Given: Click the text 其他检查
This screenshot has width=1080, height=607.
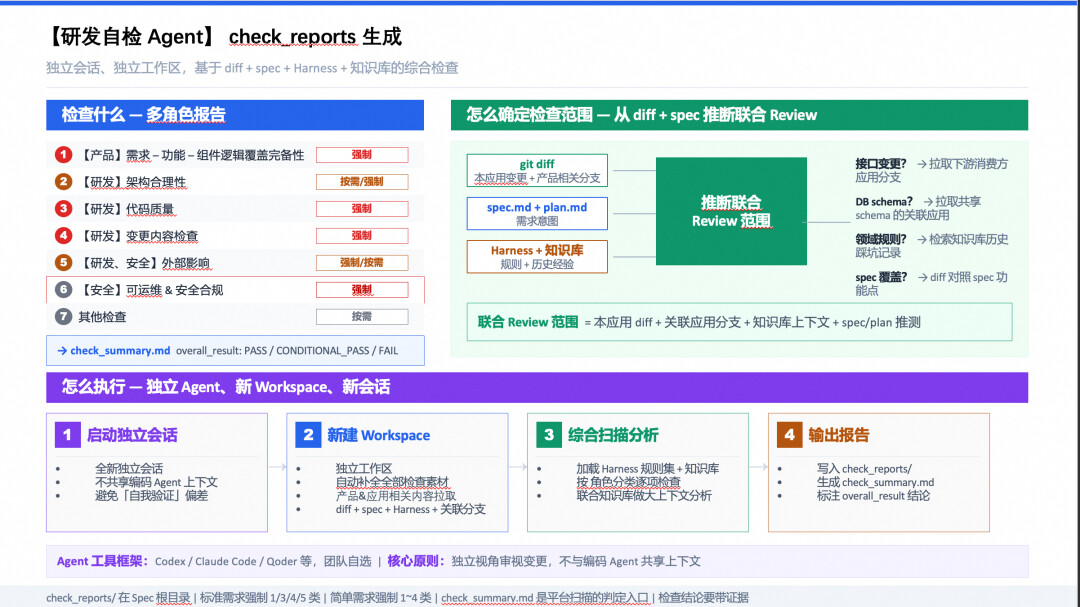Looking at the screenshot, I should click(x=102, y=317).
